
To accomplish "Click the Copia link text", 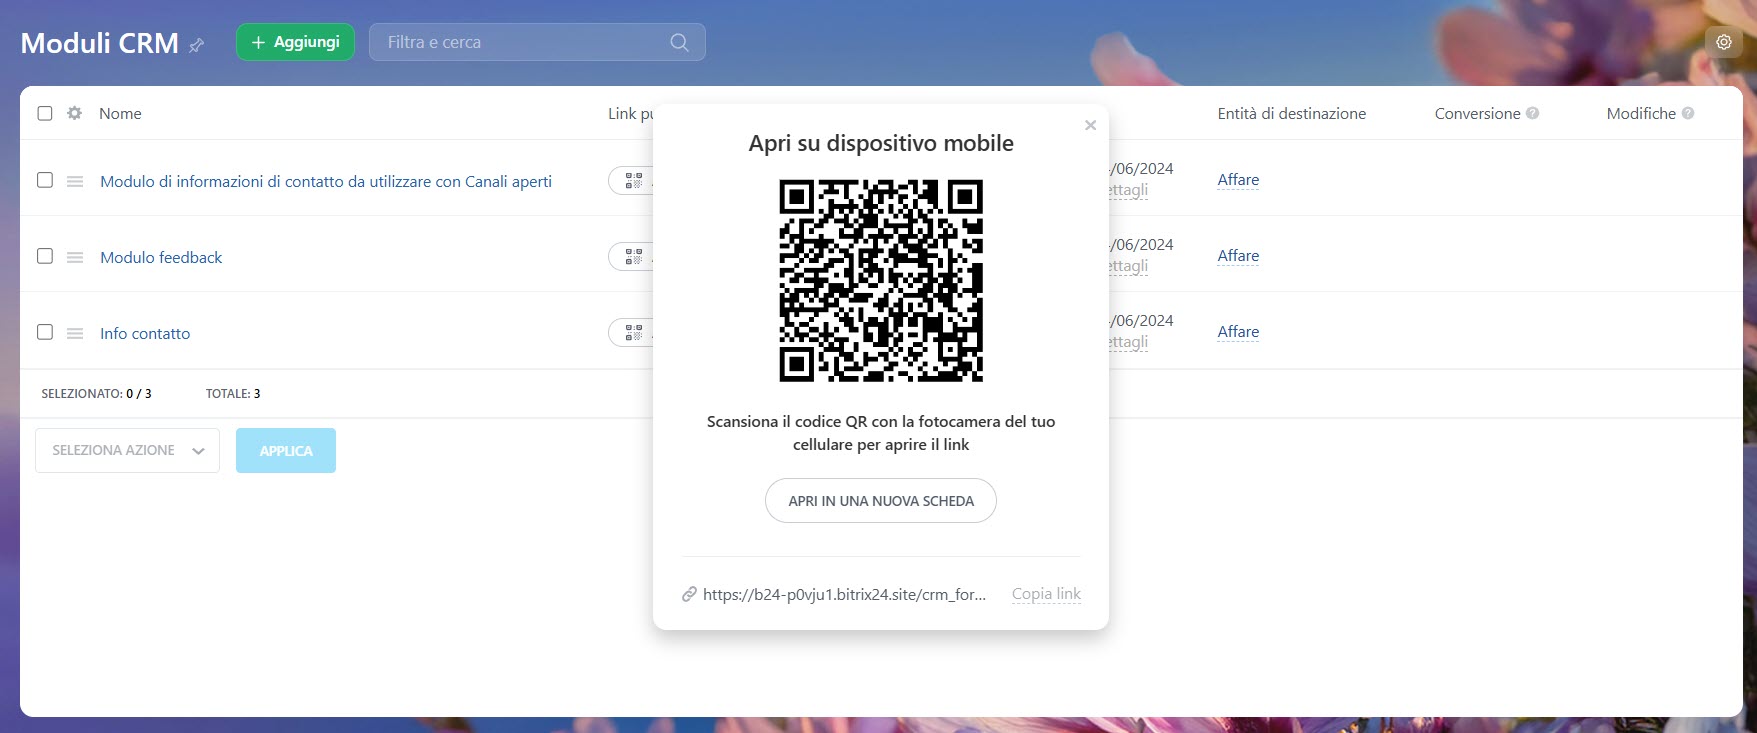I will coord(1046,594).
